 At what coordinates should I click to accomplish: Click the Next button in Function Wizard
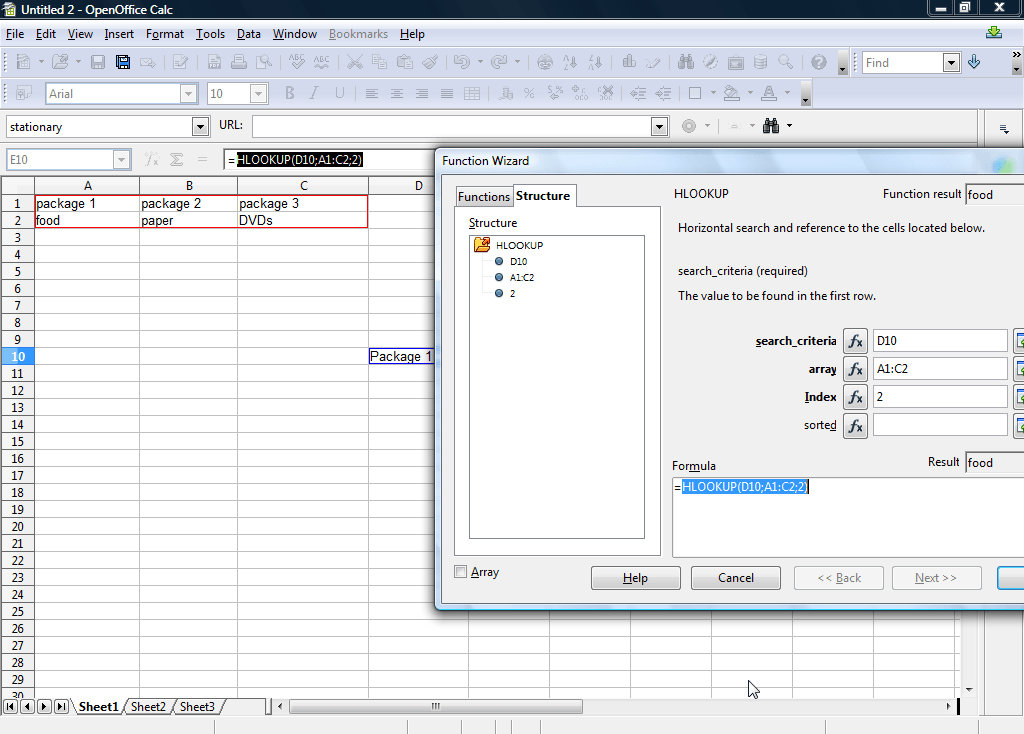(x=936, y=577)
